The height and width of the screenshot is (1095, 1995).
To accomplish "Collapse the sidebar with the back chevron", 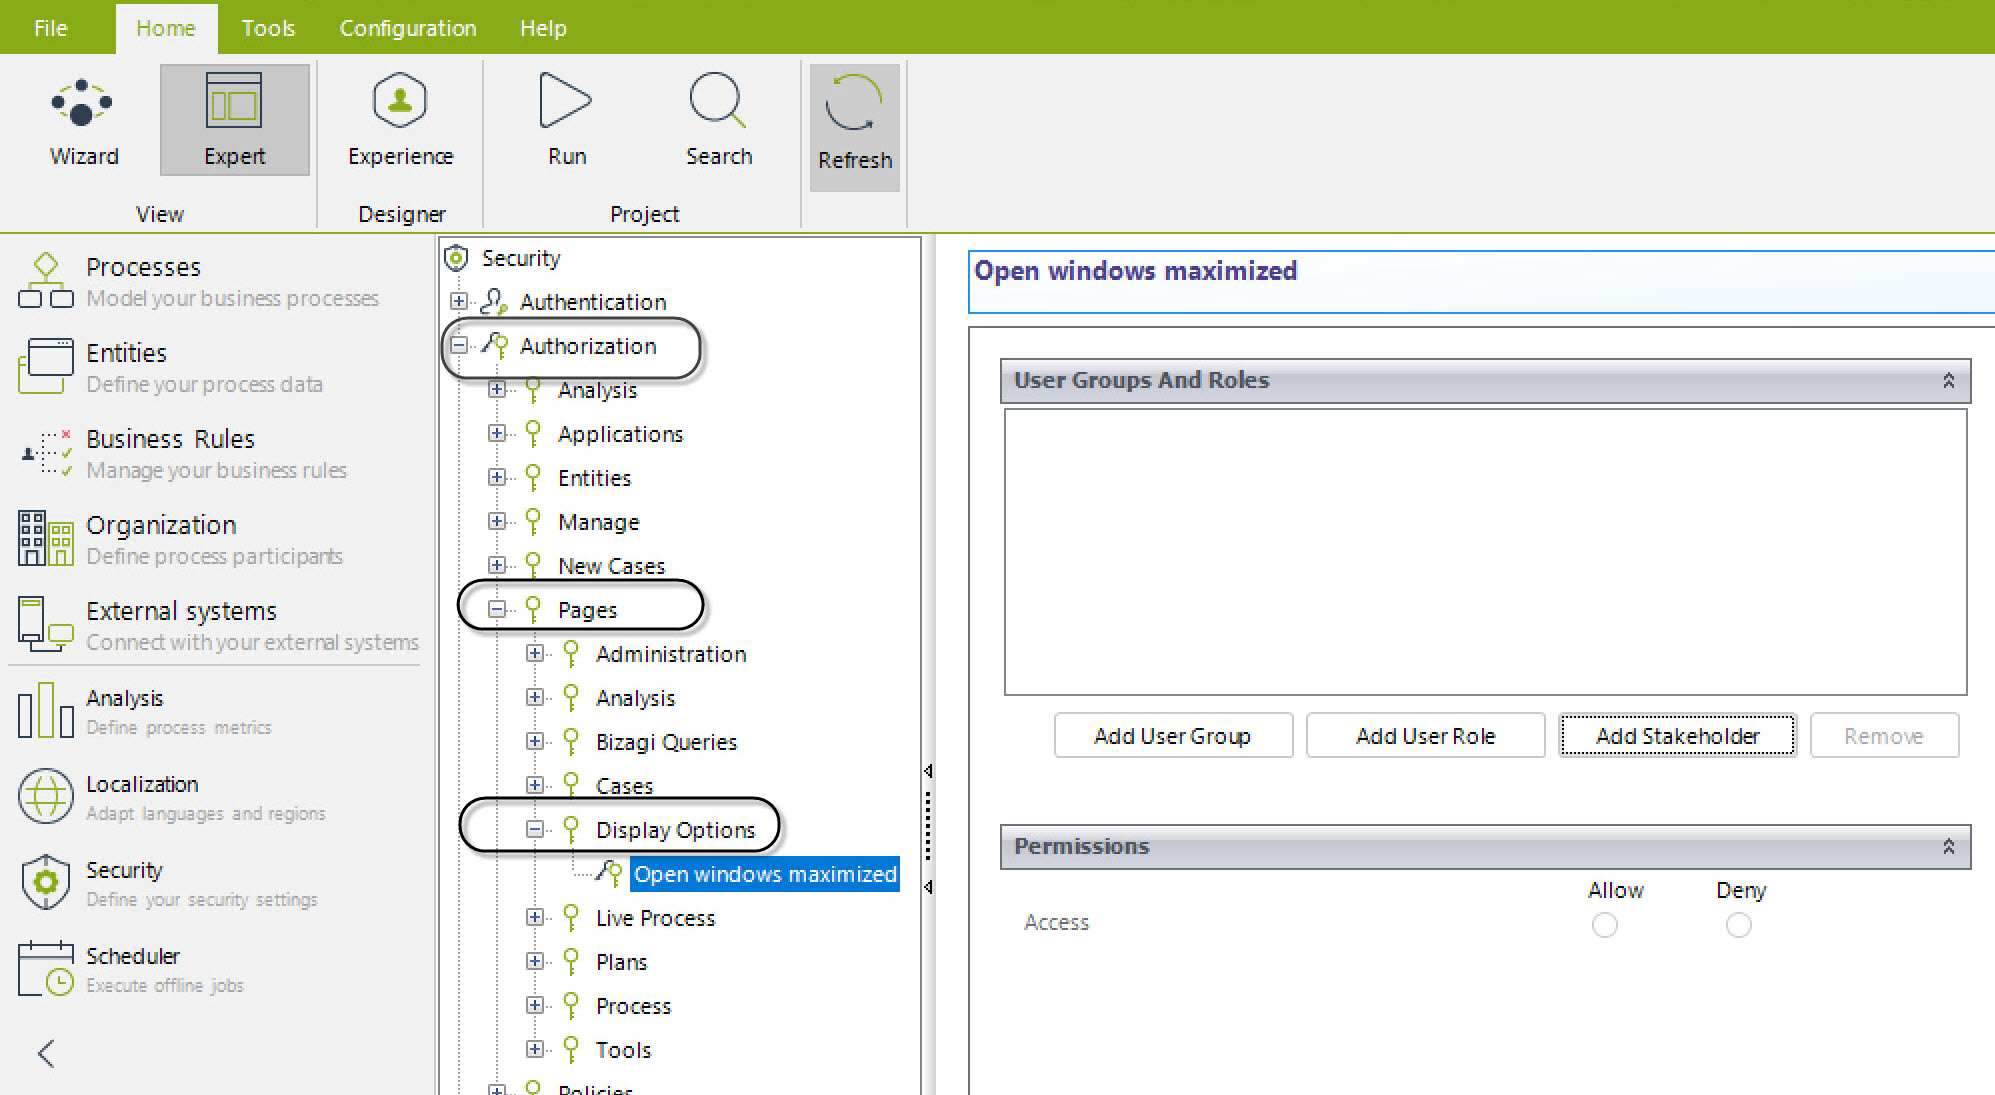I will pos(46,1053).
